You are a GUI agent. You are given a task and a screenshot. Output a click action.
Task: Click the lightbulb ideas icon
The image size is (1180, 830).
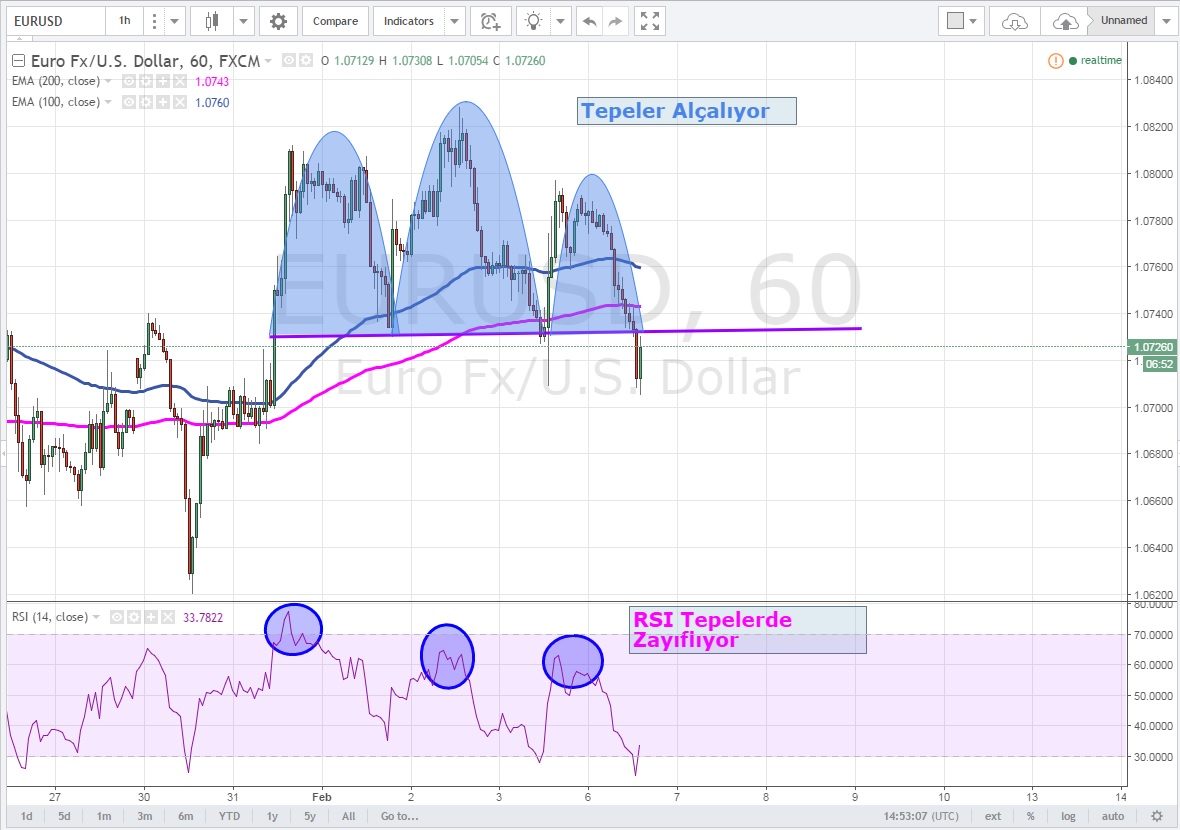click(x=535, y=21)
